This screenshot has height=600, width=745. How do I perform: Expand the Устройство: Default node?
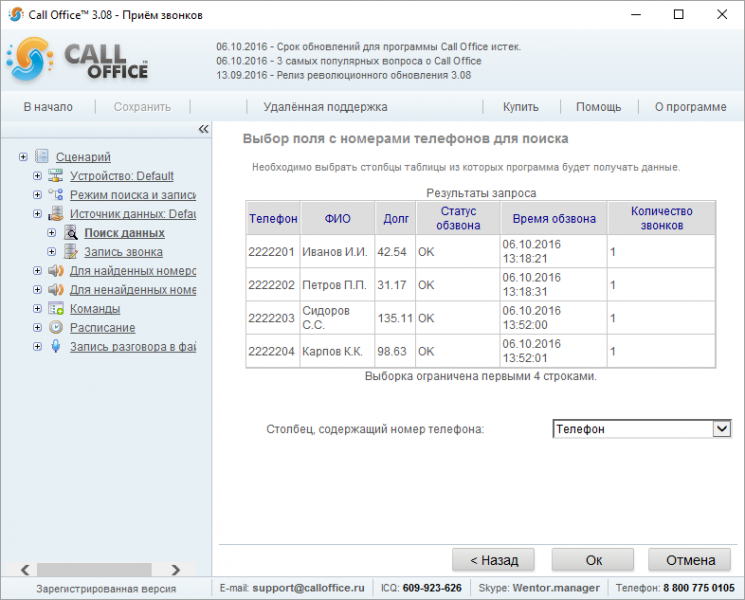37,176
